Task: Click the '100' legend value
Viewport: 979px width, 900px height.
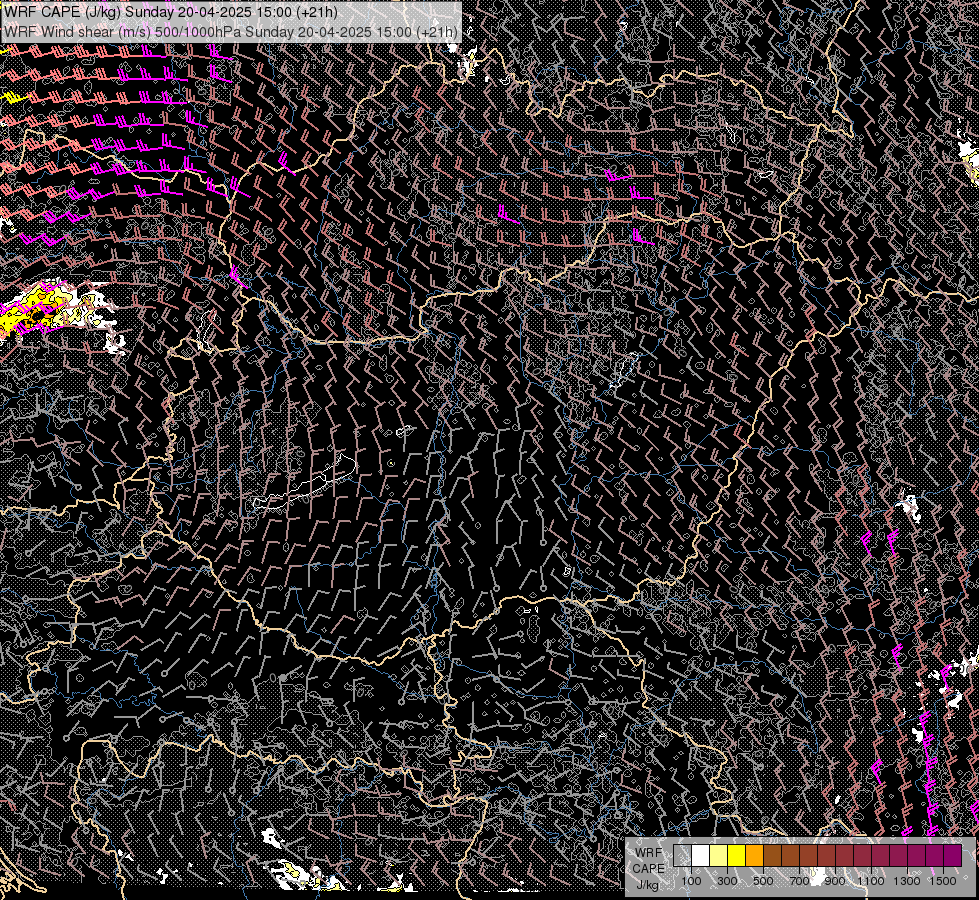Action: coord(691,881)
